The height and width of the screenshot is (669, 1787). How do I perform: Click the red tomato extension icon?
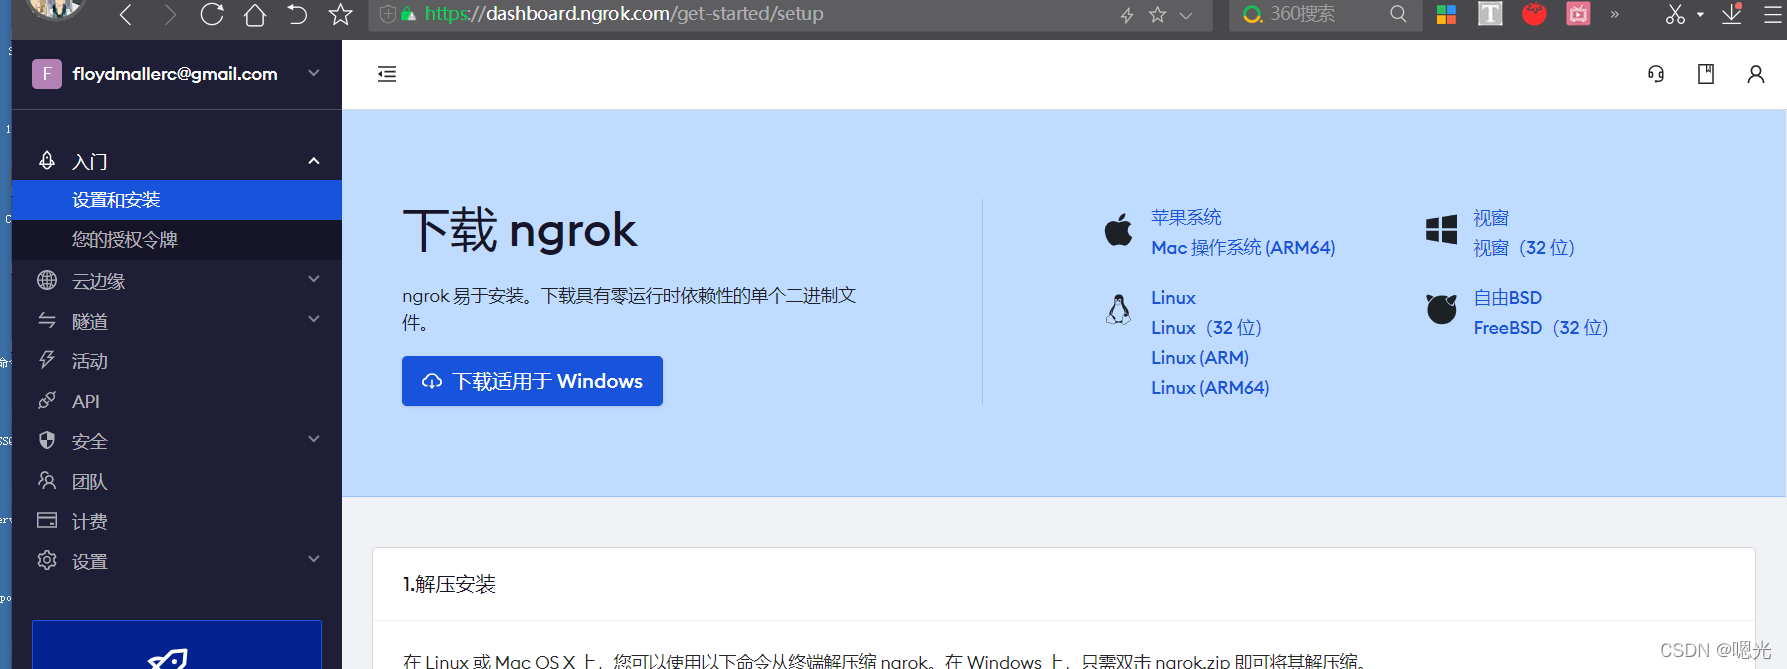(x=1534, y=14)
